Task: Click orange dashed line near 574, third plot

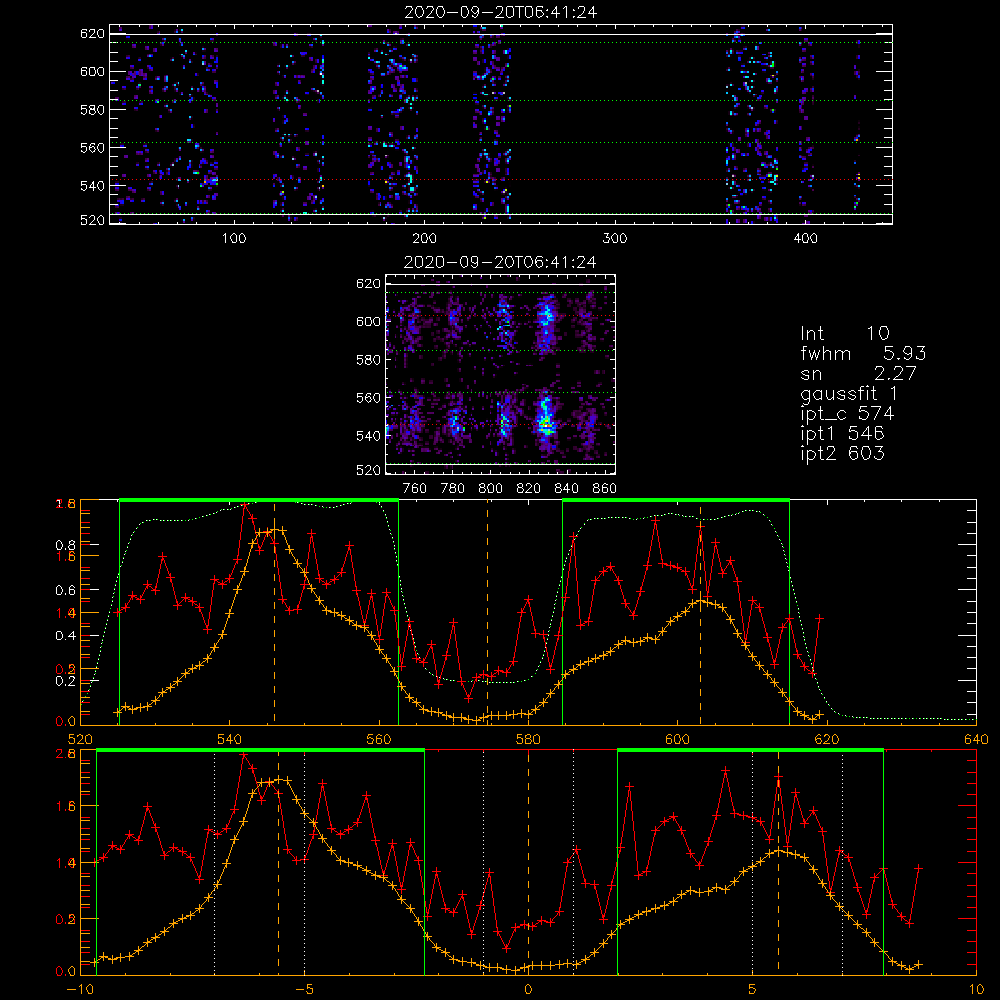Action: coord(488,612)
